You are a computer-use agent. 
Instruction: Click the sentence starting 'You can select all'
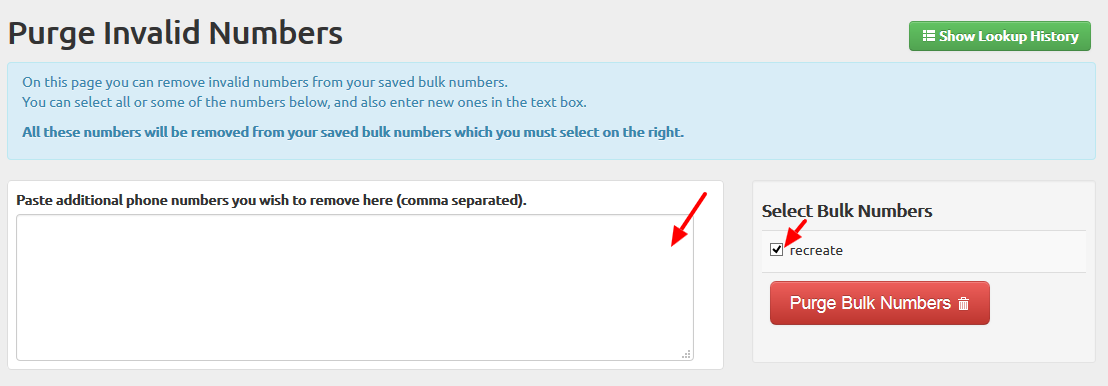point(304,103)
